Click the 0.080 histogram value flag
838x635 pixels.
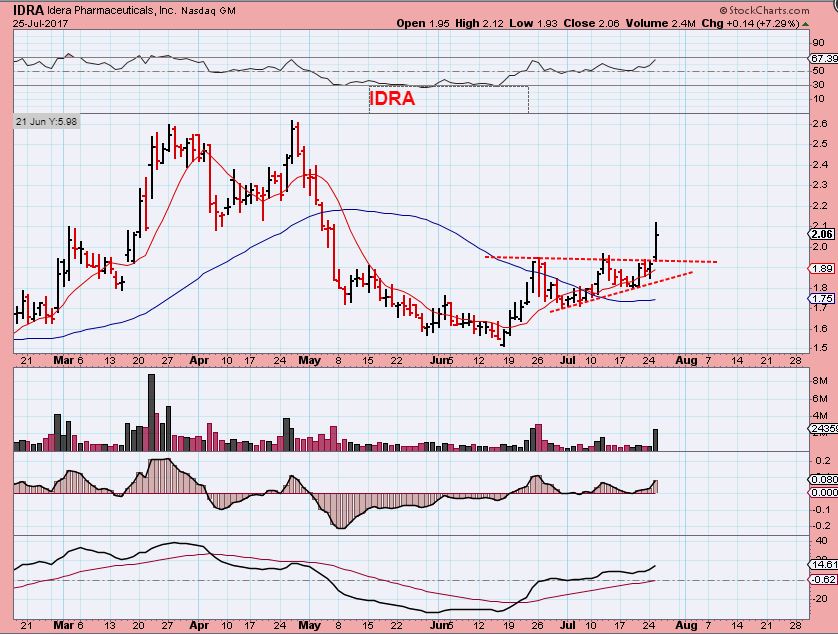click(824, 479)
